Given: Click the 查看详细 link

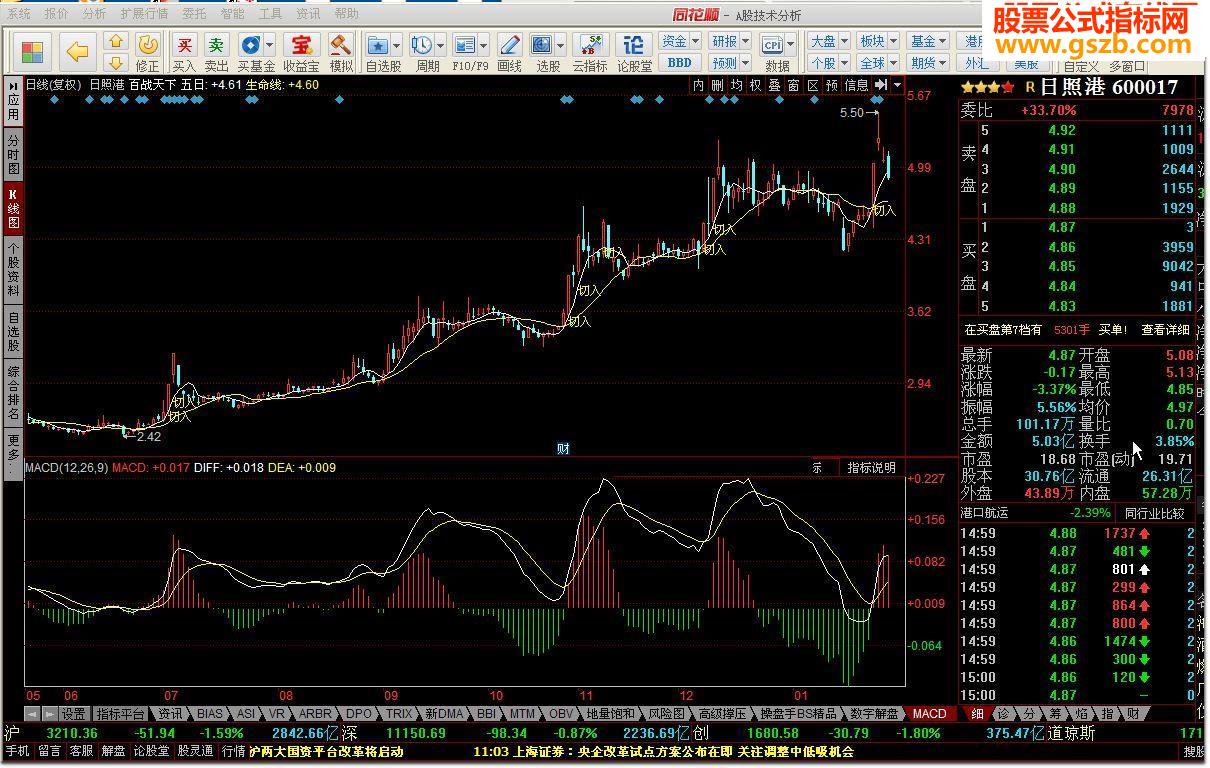Looking at the screenshot, I should [x=1166, y=329].
